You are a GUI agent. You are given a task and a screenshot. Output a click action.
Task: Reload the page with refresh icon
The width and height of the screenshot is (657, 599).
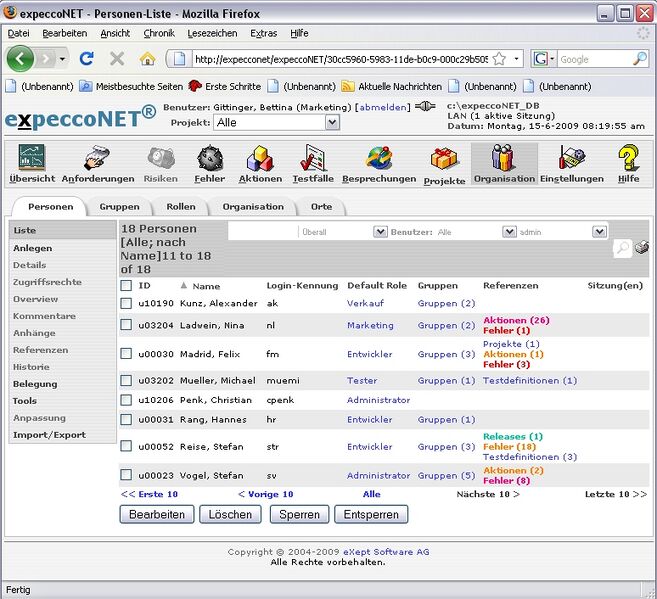(86, 59)
